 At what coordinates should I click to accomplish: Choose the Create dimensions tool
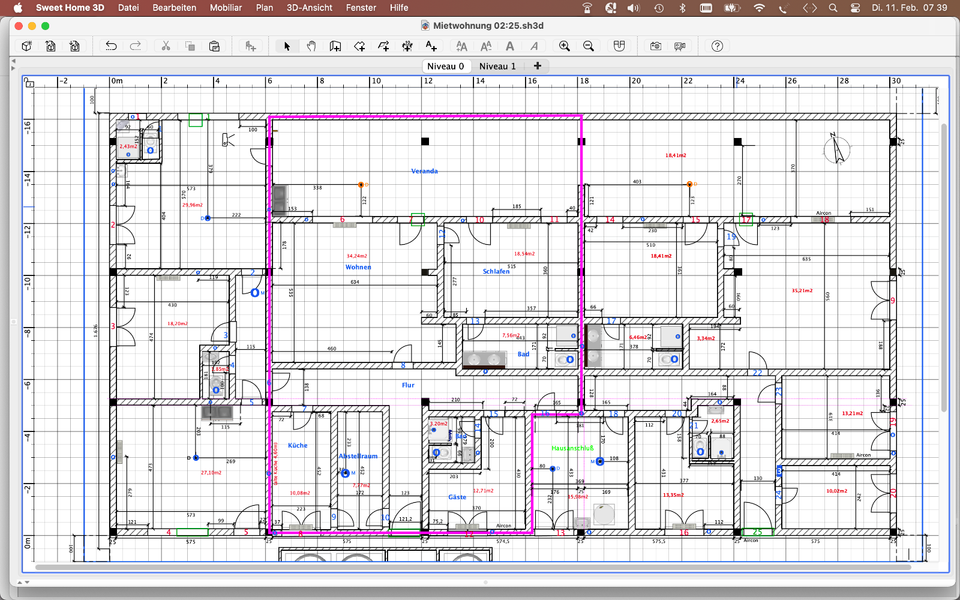pyautogui.click(x=407, y=46)
